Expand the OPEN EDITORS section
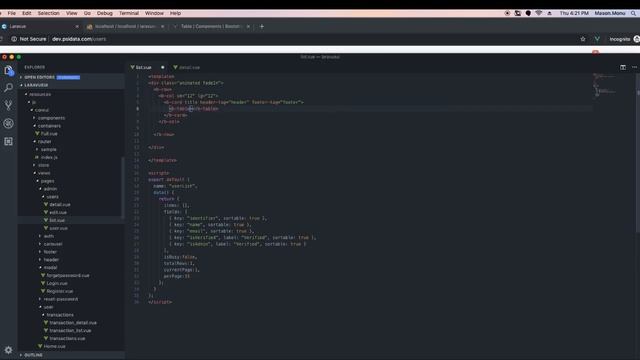 click(x=71, y=77)
